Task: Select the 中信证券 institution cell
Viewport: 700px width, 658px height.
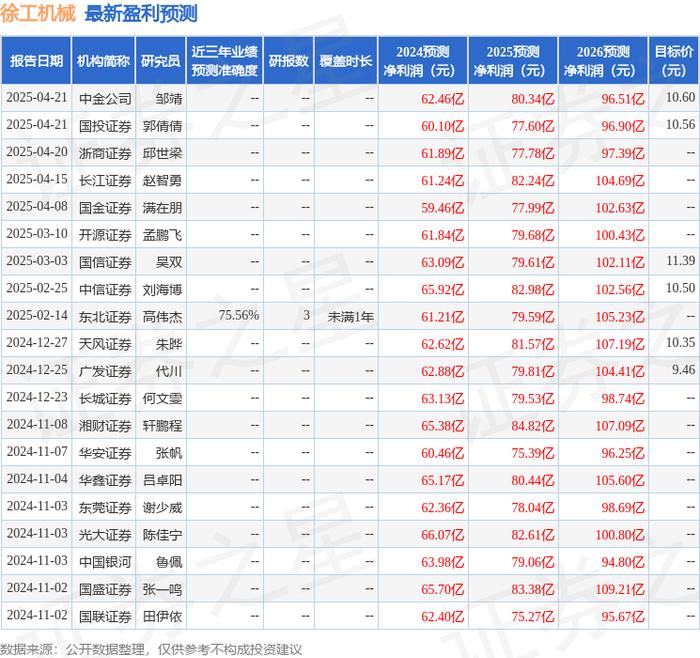Action: [105, 289]
